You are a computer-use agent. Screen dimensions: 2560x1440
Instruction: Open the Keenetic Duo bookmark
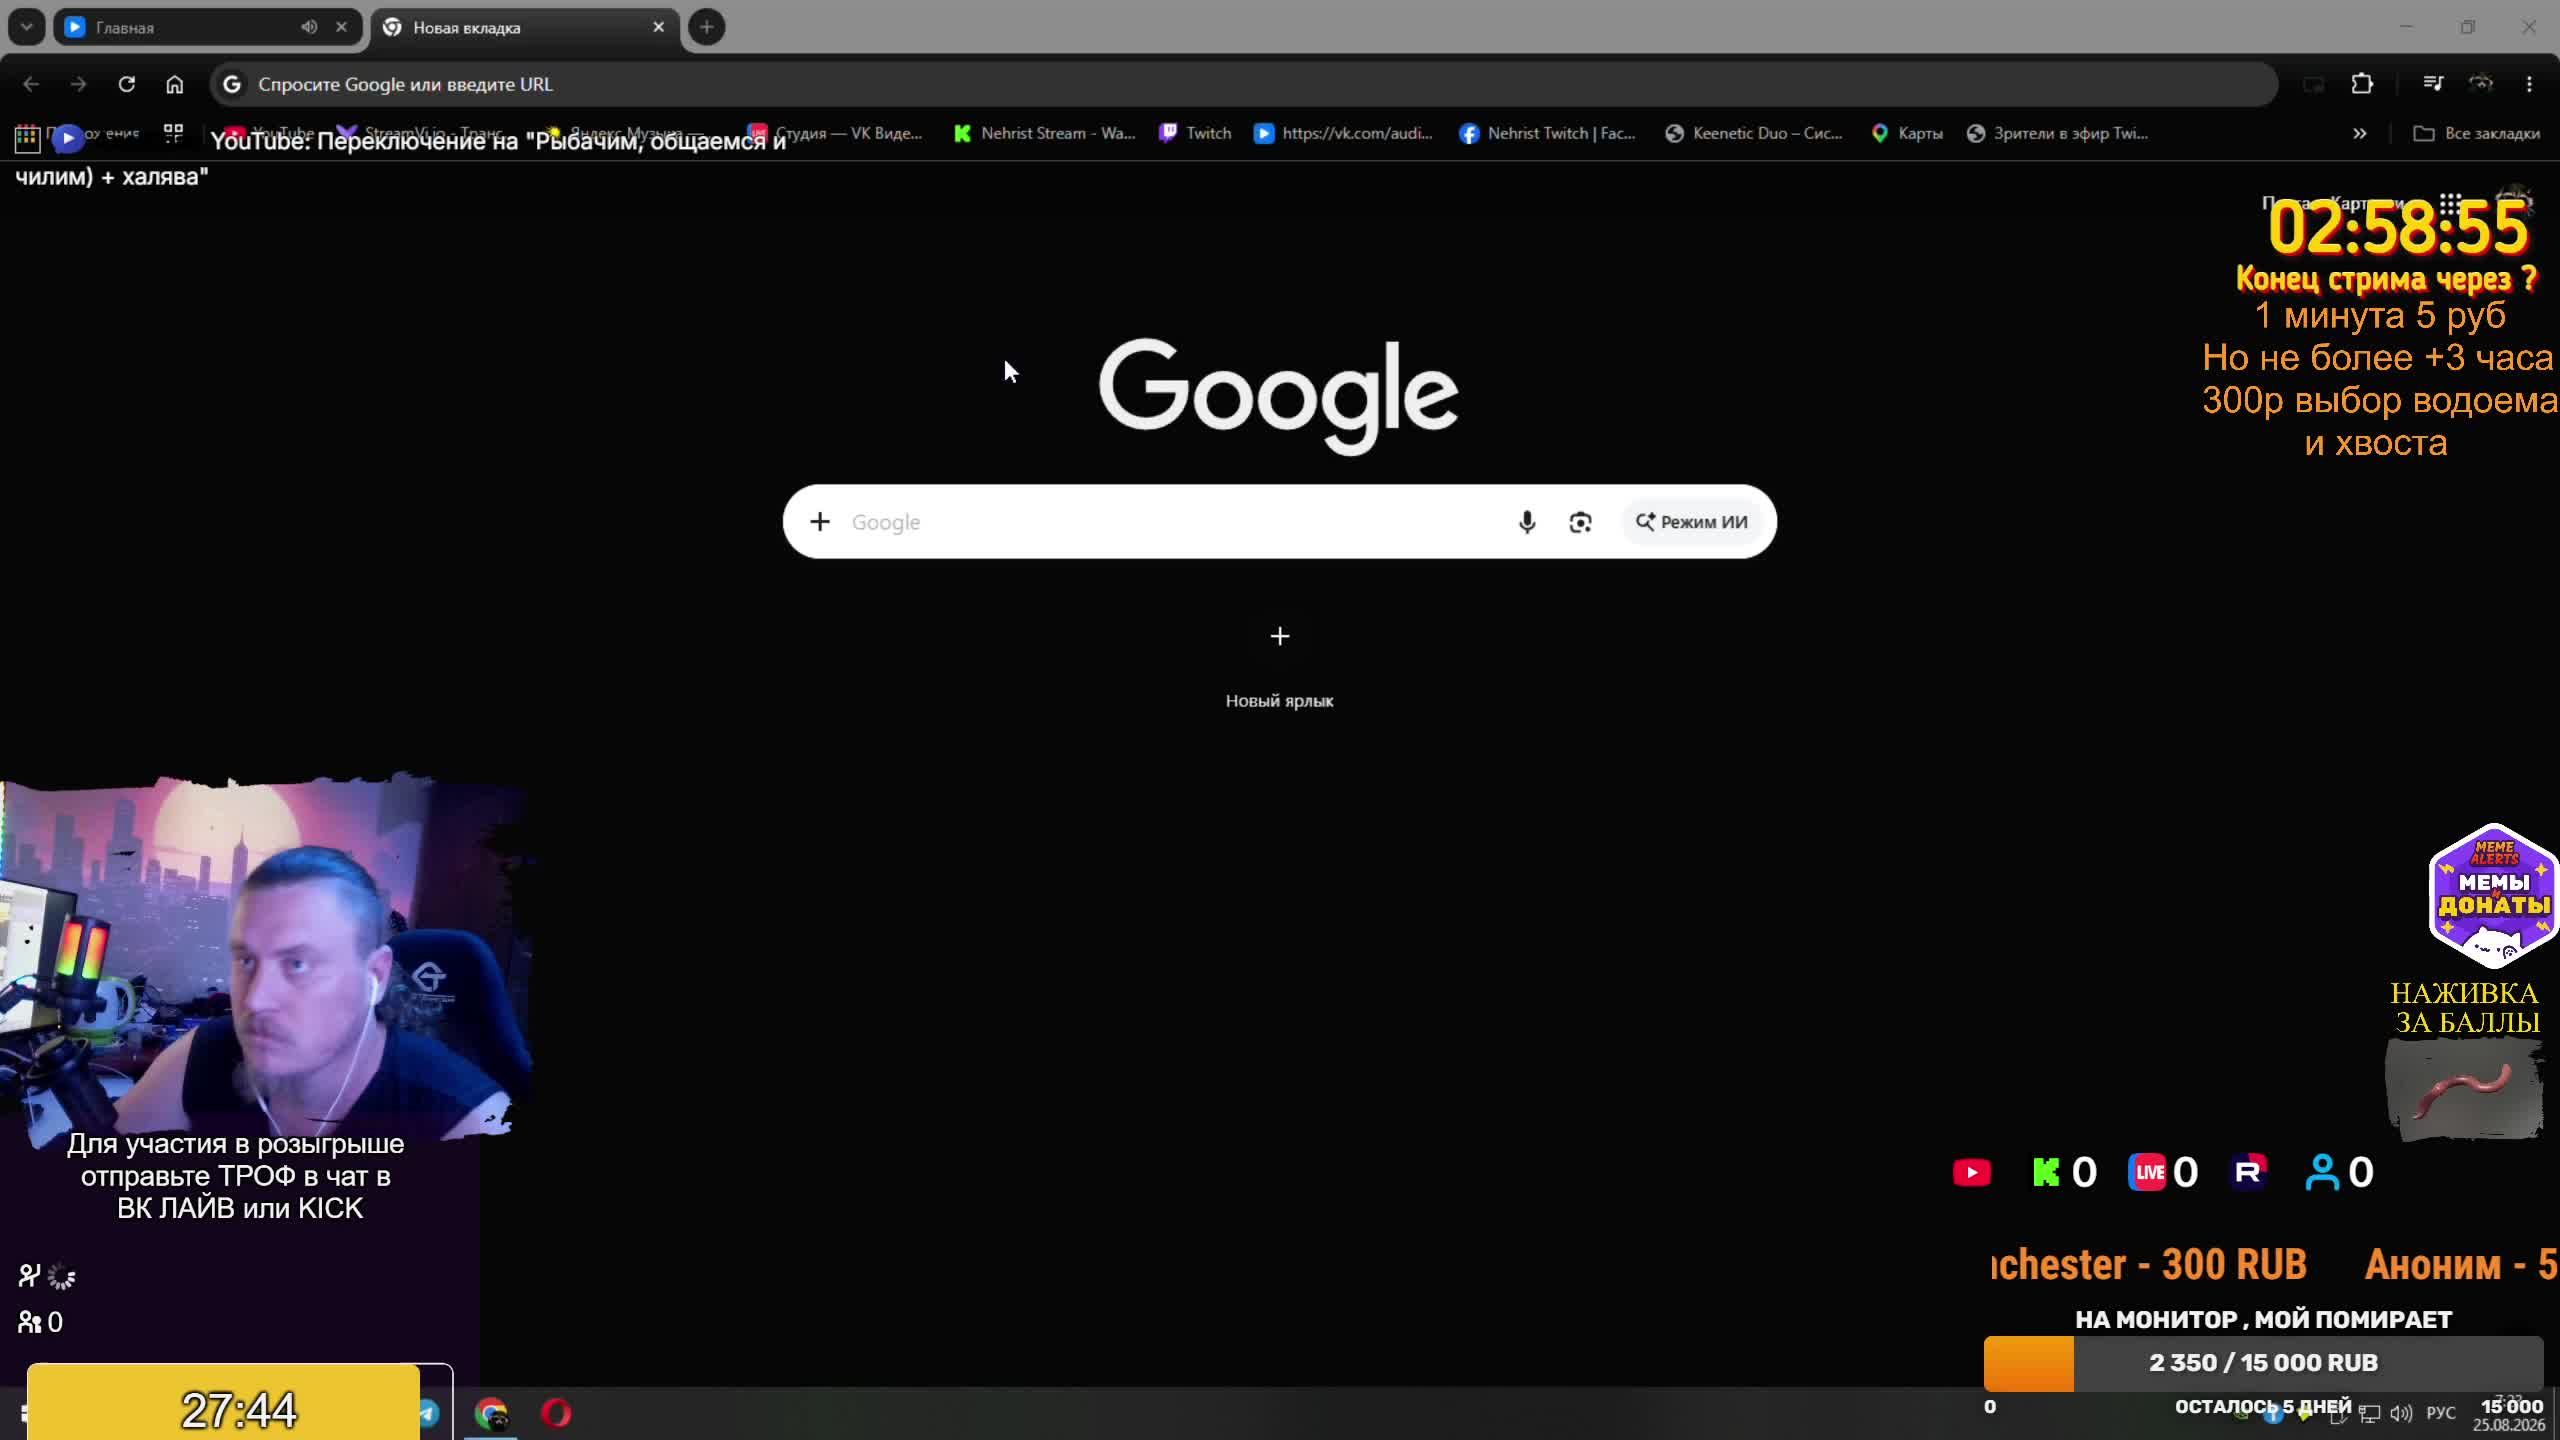[x=1754, y=133]
